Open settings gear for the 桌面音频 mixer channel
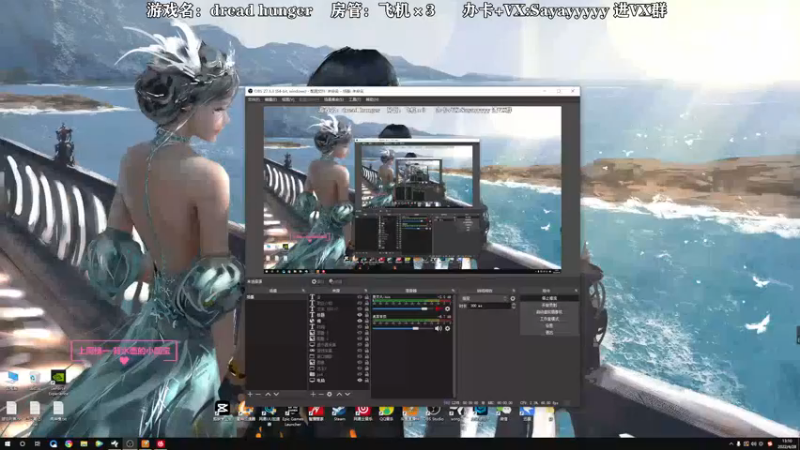 click(x=447, y=329)
